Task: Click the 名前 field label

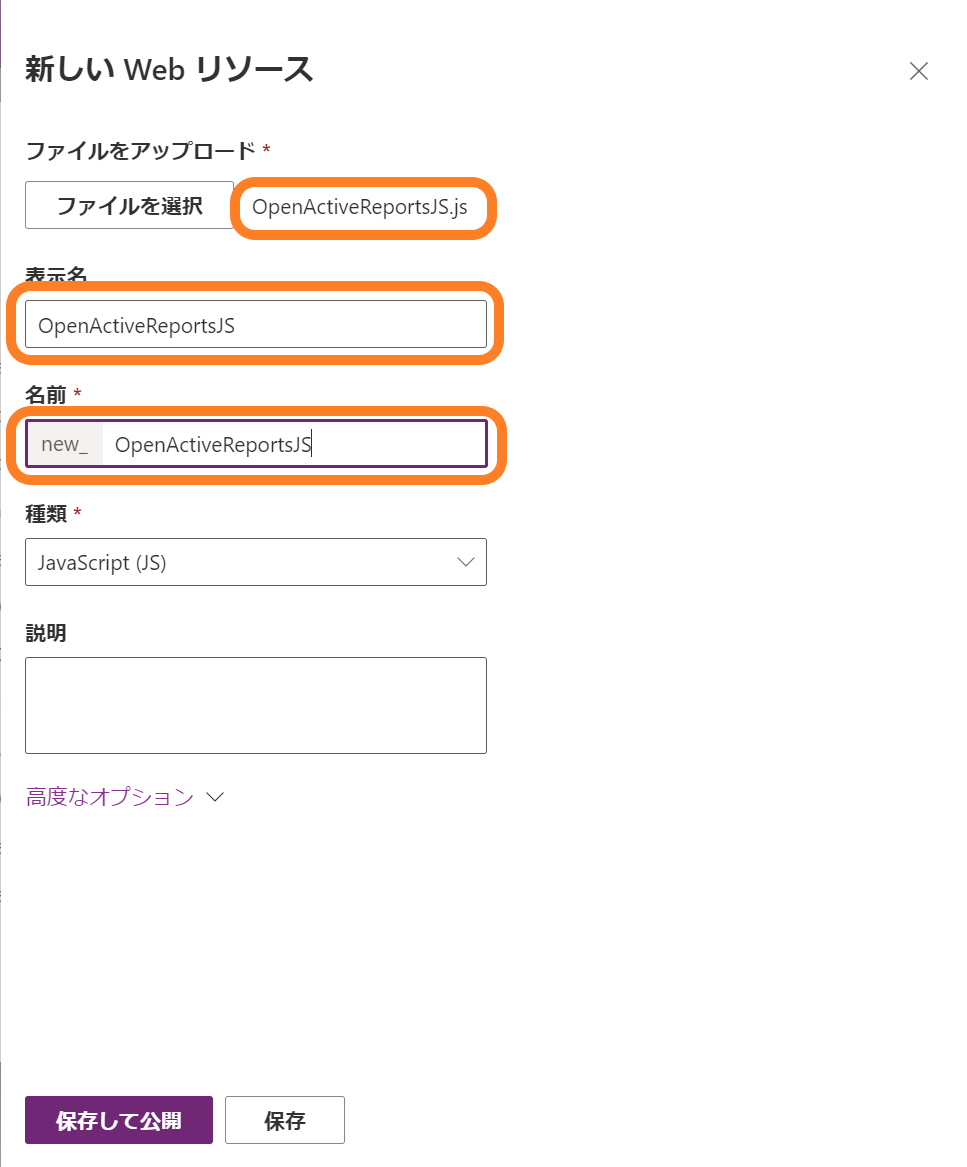Action: [45, 395]
